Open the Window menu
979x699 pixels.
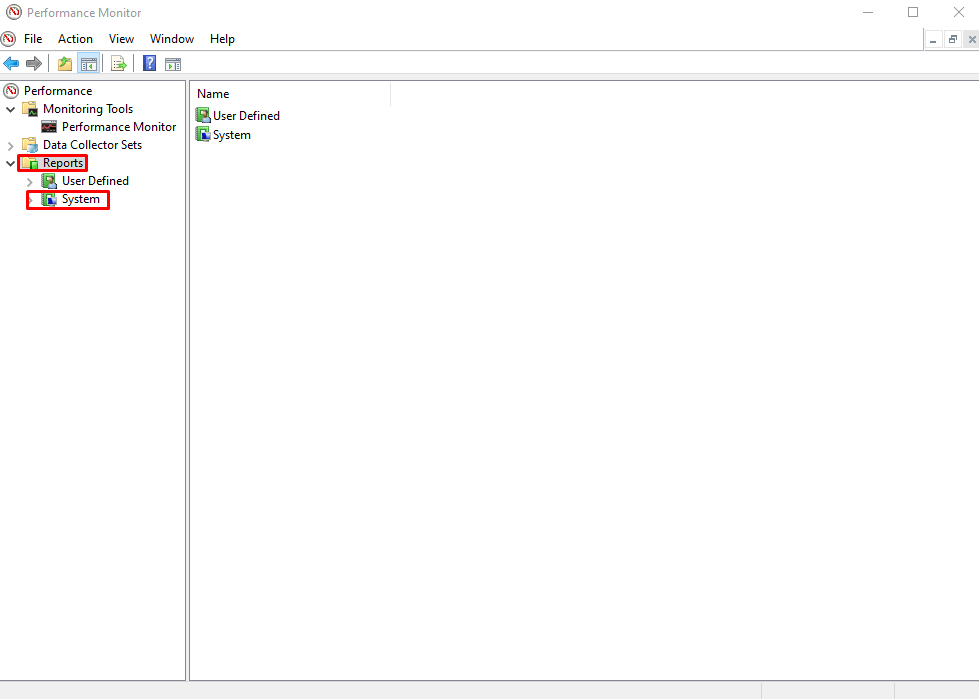171,38
